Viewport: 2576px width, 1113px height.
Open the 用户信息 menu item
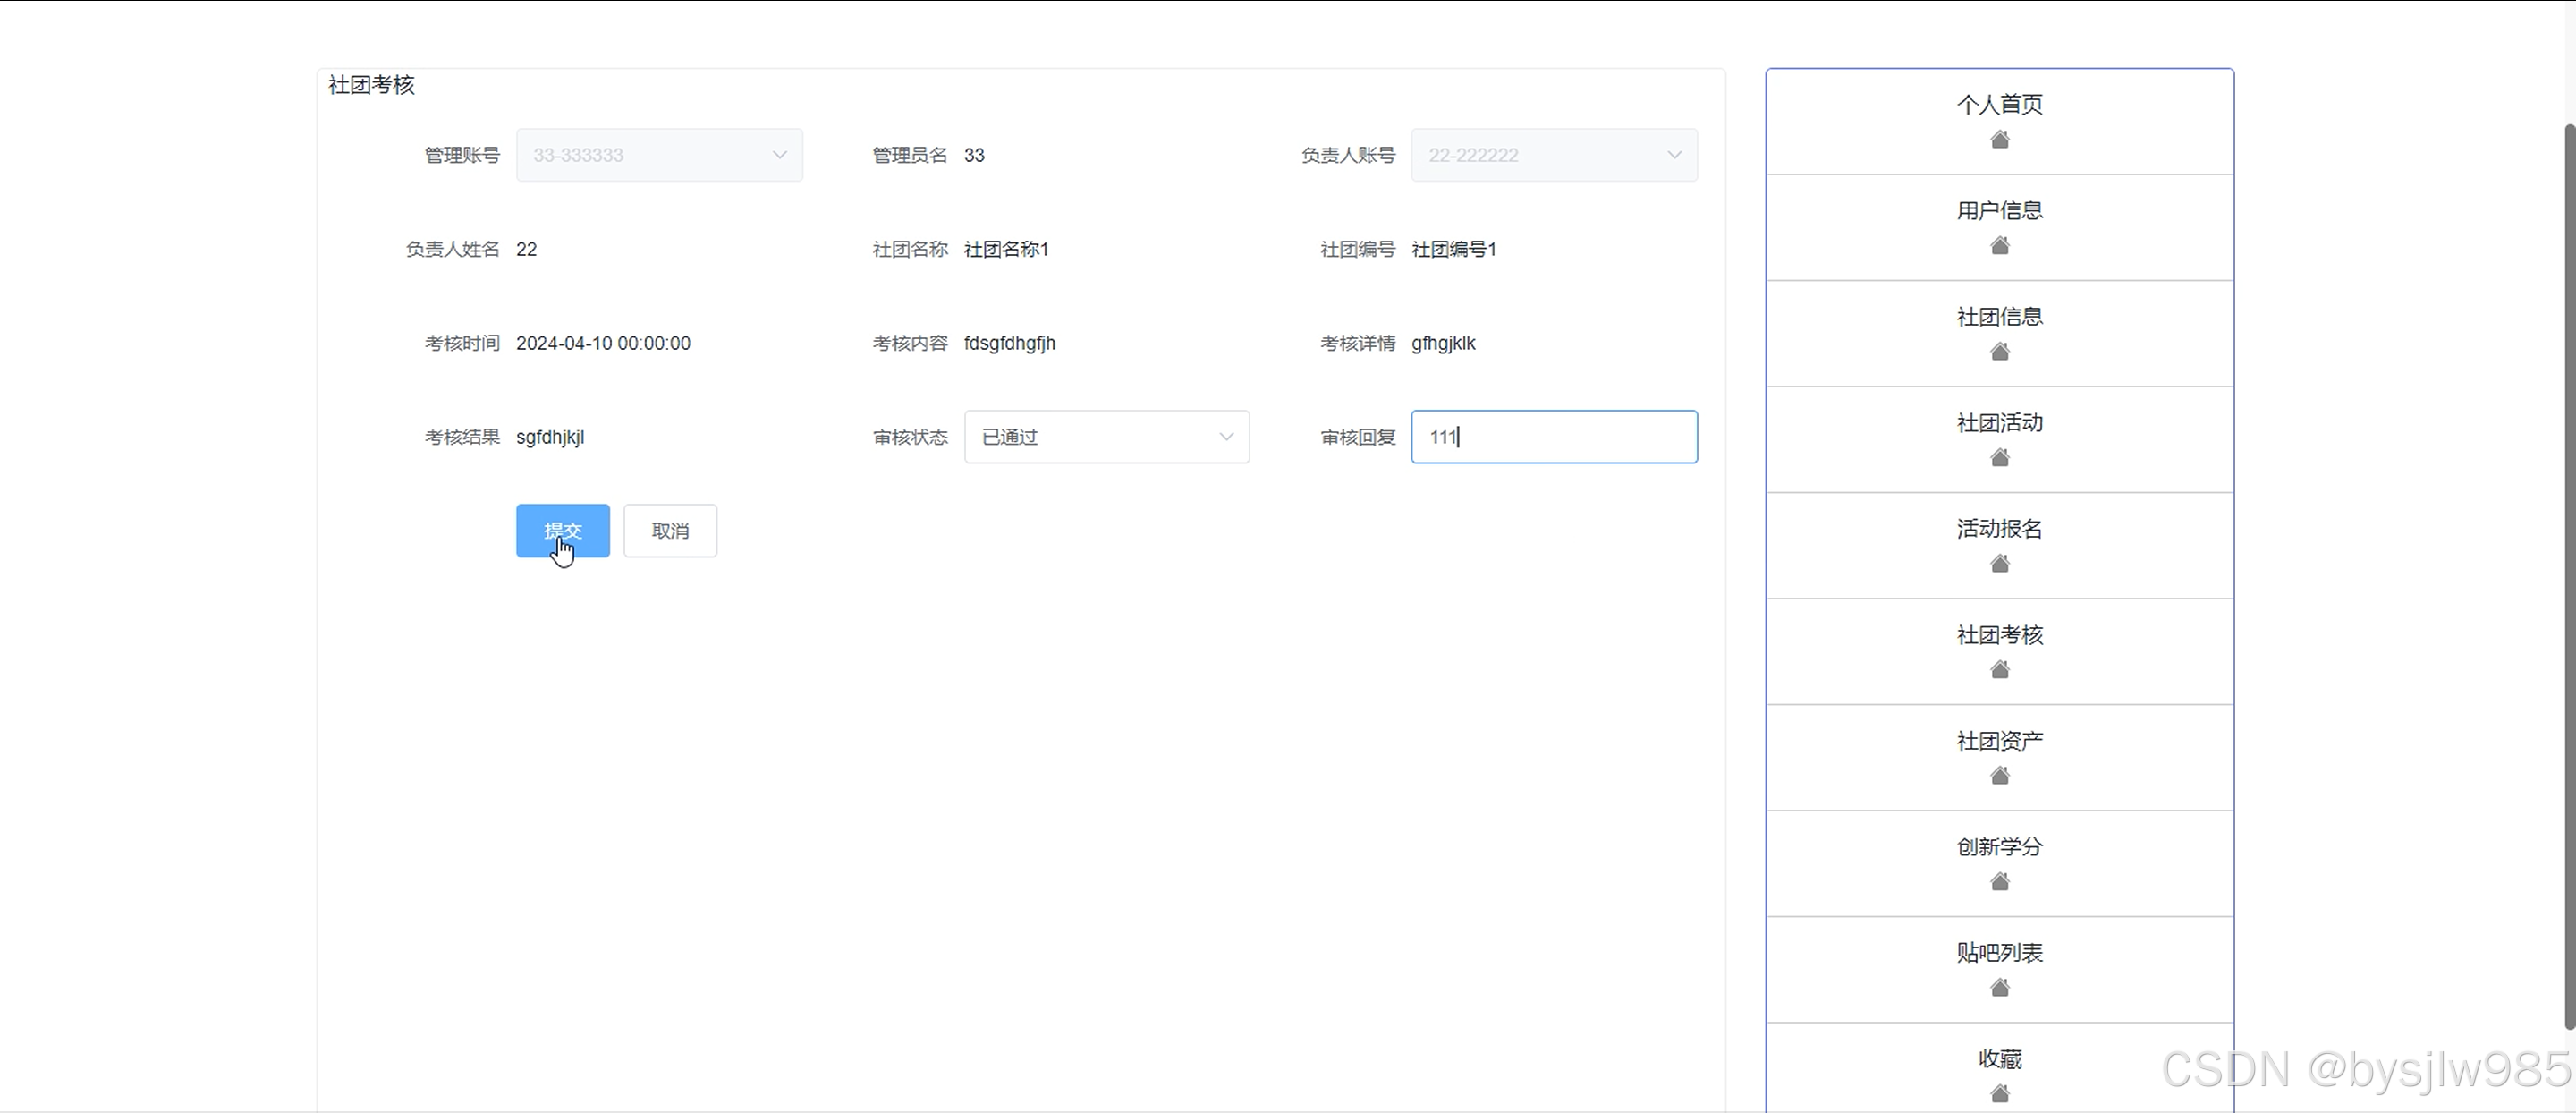click(x=1999, y=227)
